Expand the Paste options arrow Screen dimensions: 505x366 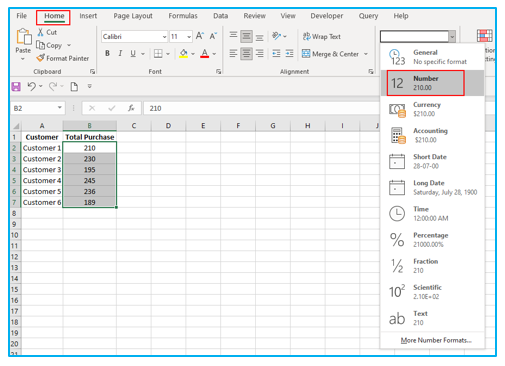point(23,59)
